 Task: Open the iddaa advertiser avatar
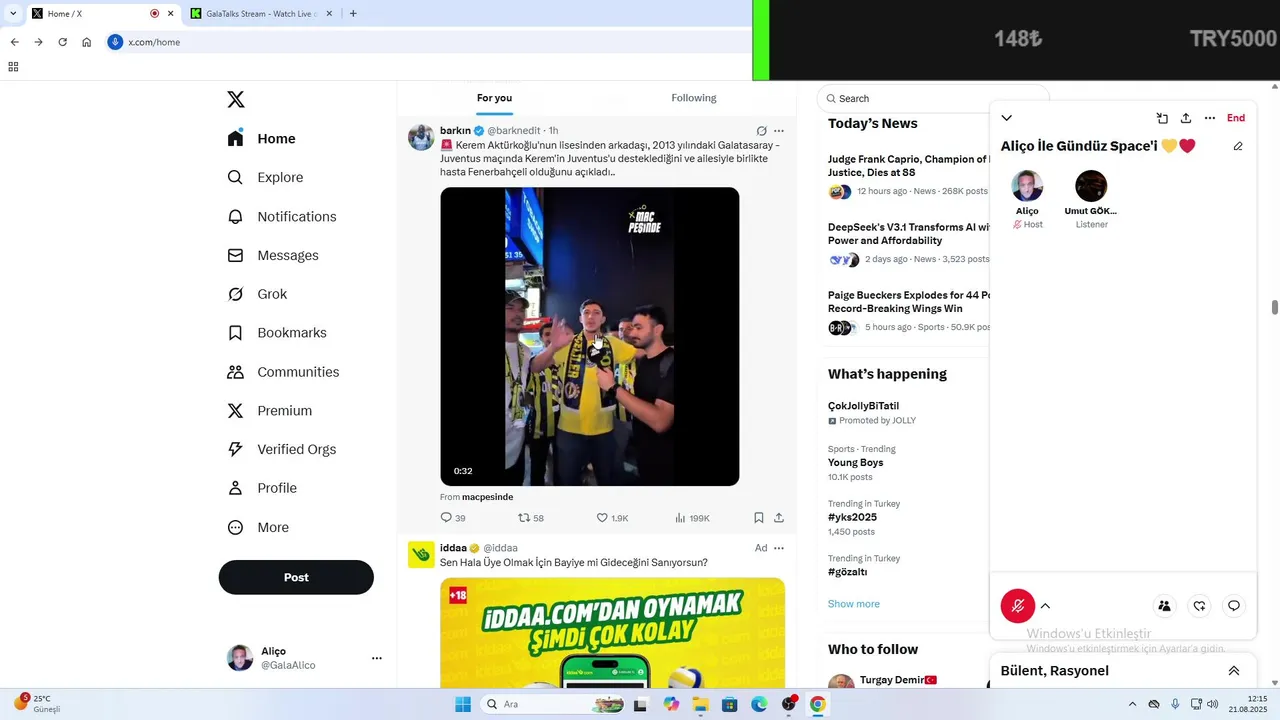click(421, 554)
